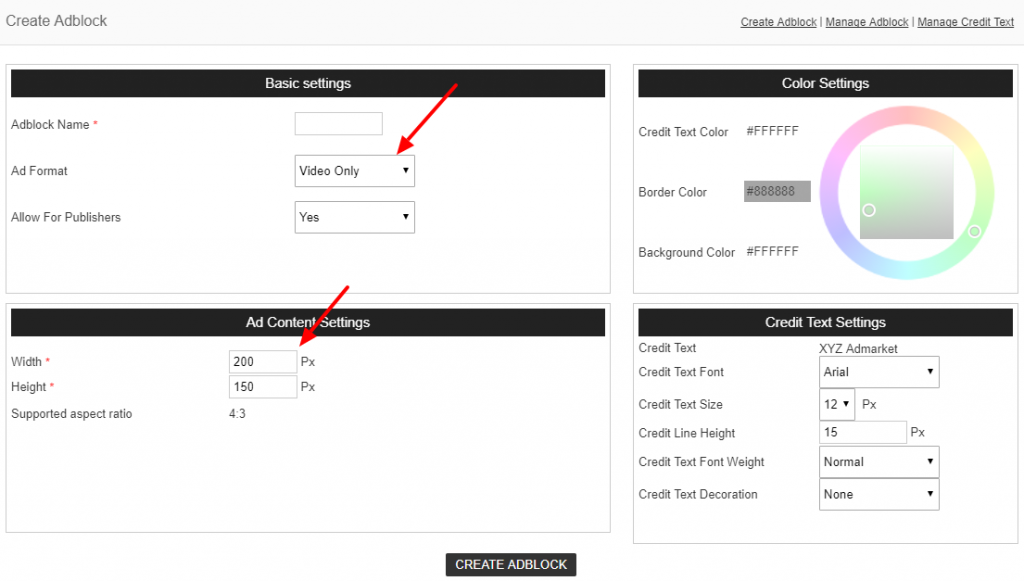Click the Color Settings header
The width and height of the screenshot is (1024, 581).
(x=825, y=84)
